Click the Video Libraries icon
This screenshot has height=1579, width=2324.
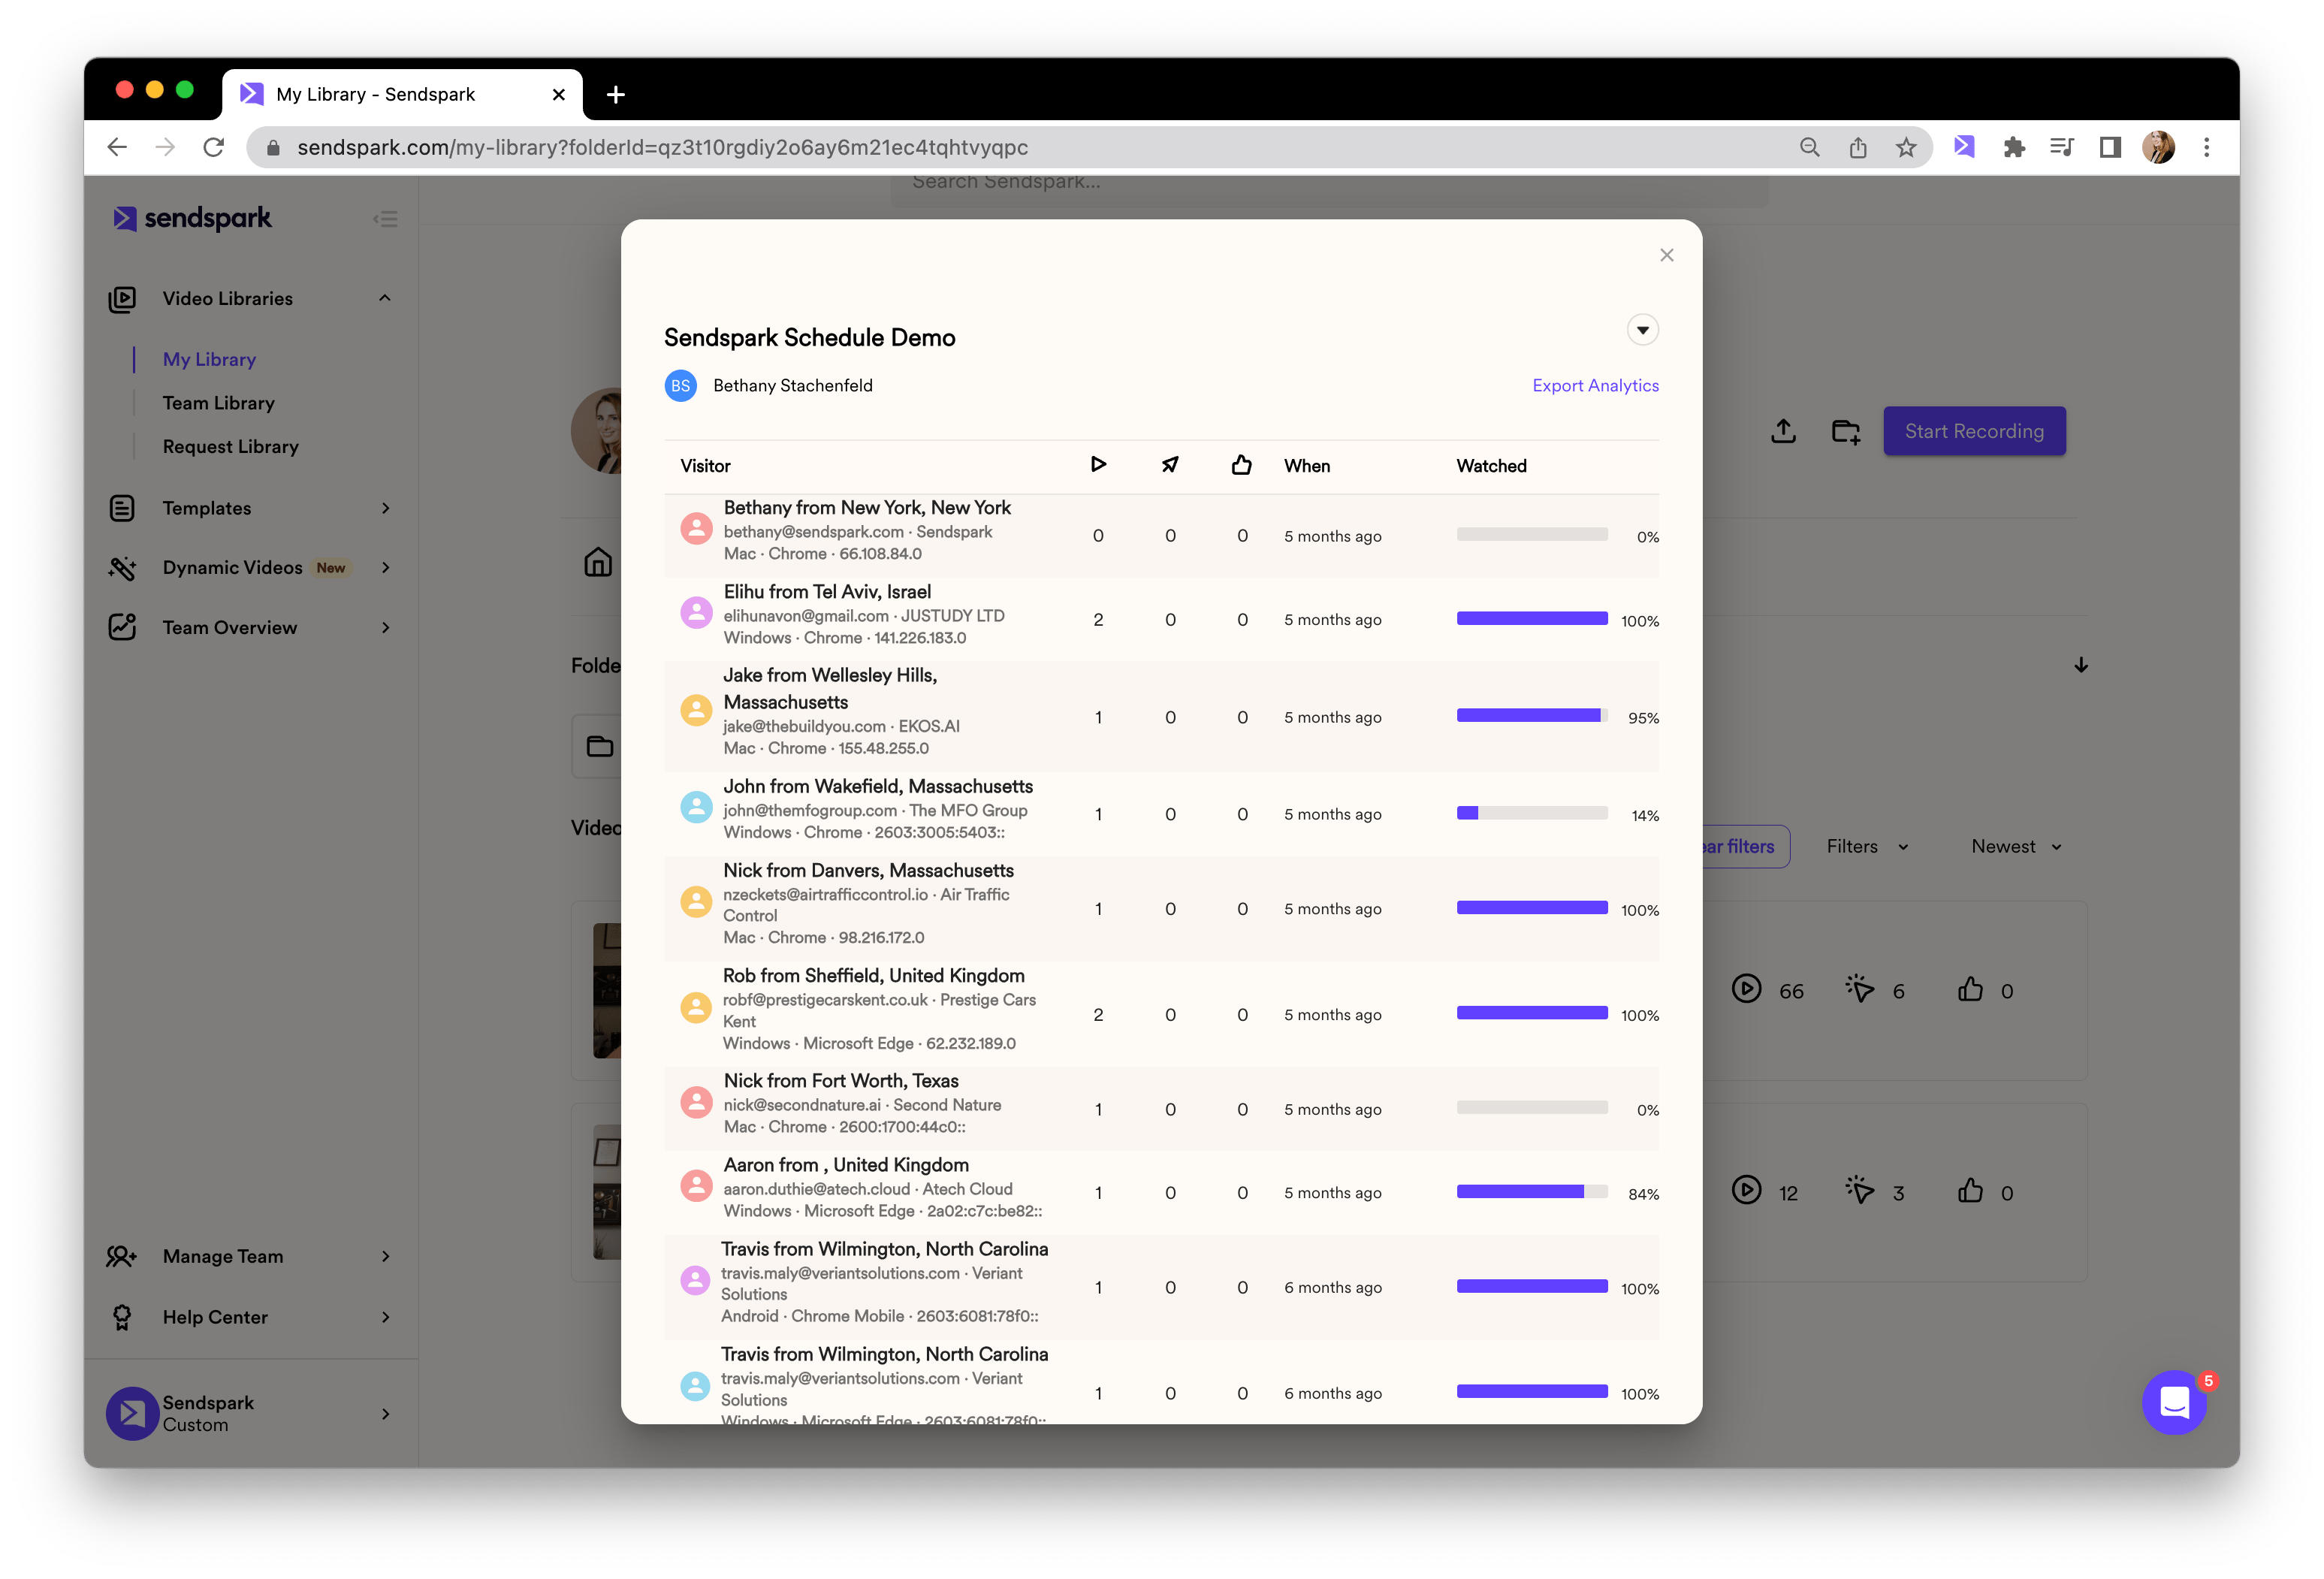point(122,299)
